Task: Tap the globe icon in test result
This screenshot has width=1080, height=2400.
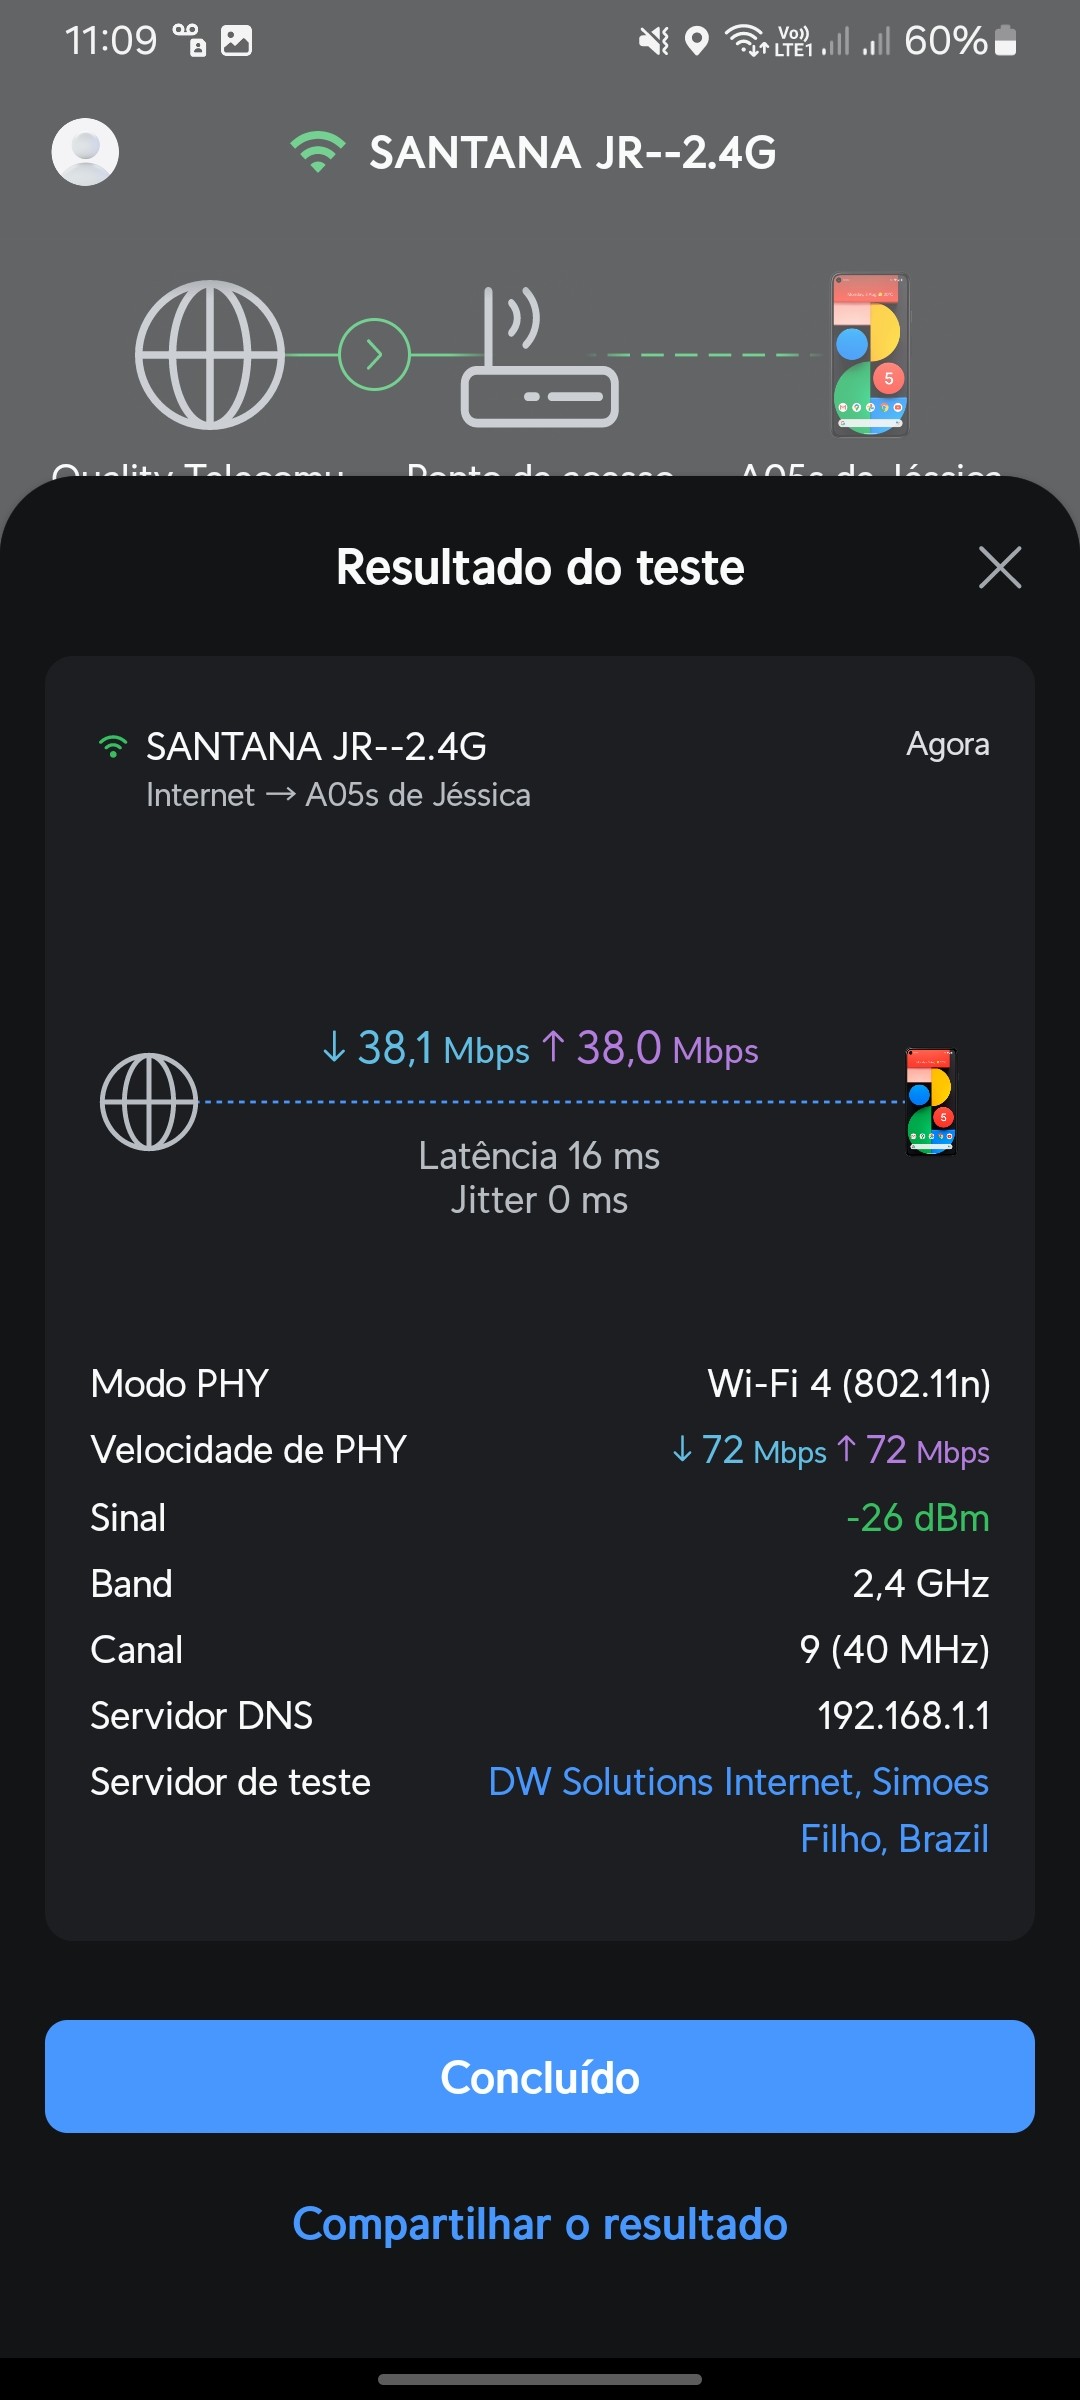Action: (x=149, y=1102)
